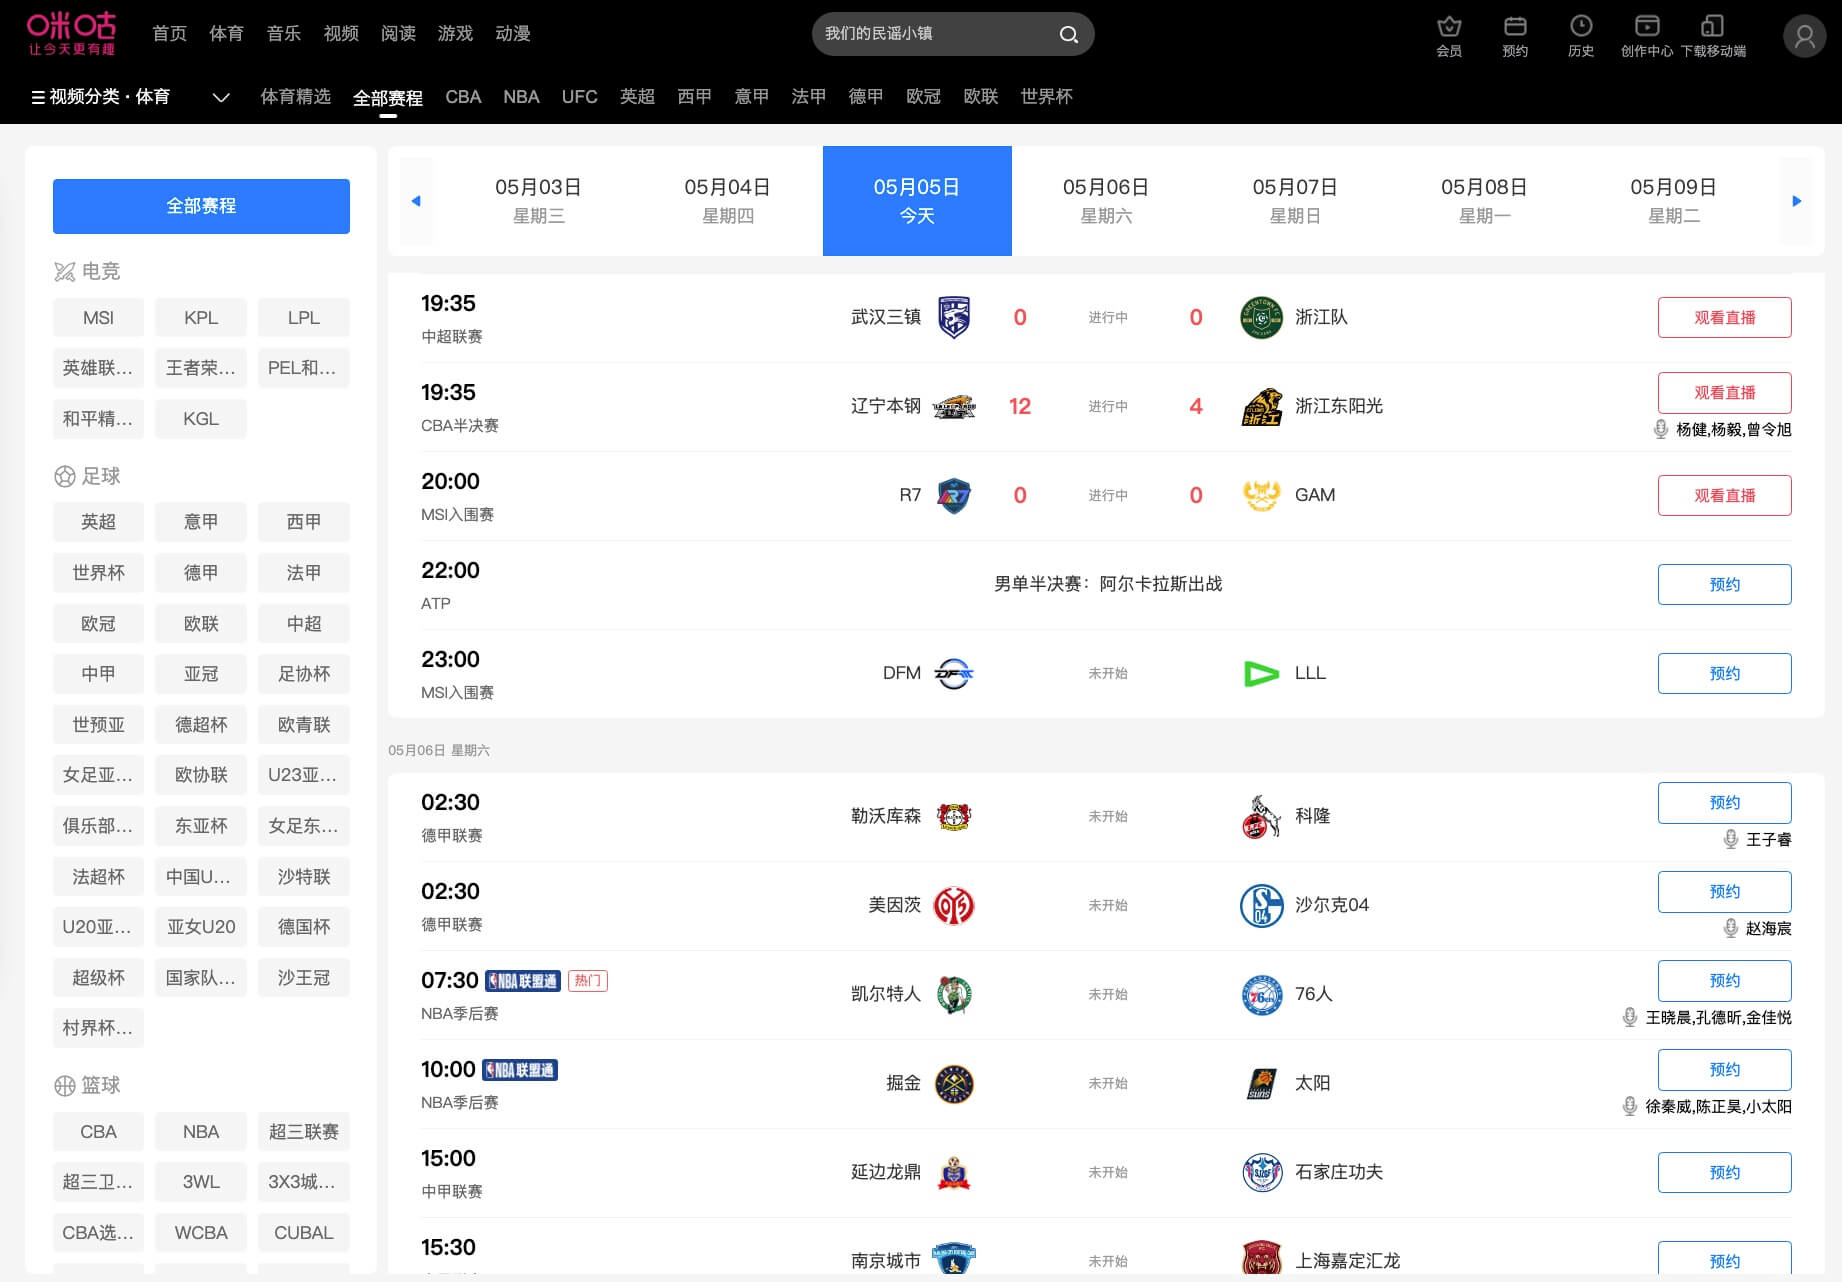1842x1282 pixels.
Task: Click the Celtics team logo
Action: click(954, 994)
